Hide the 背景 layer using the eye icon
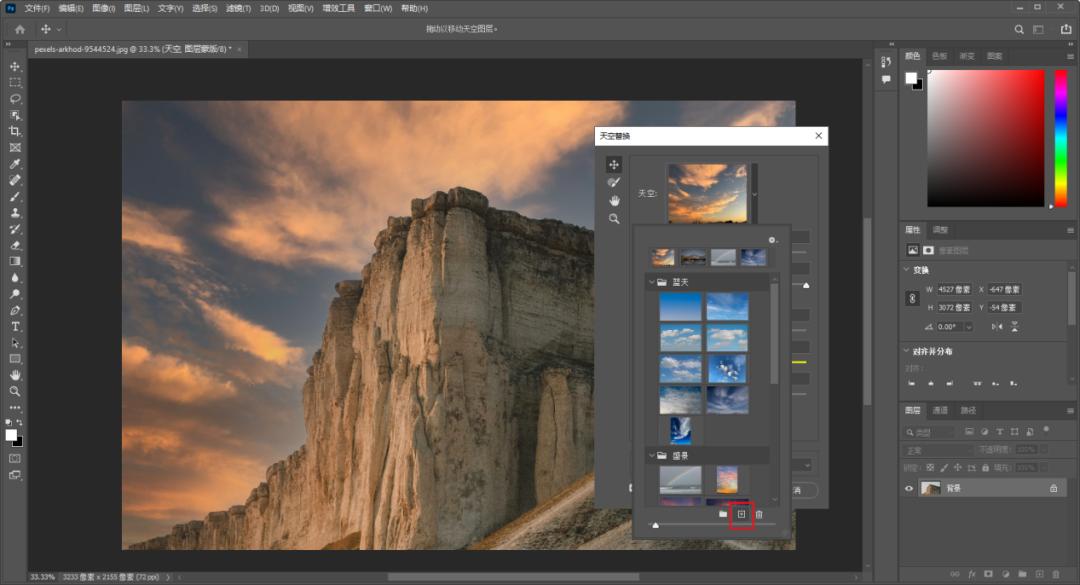1080x585 pixels. pos(909,488)
